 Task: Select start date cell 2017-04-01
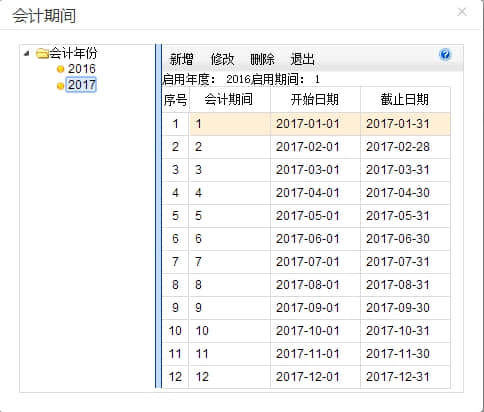point(315,193)
